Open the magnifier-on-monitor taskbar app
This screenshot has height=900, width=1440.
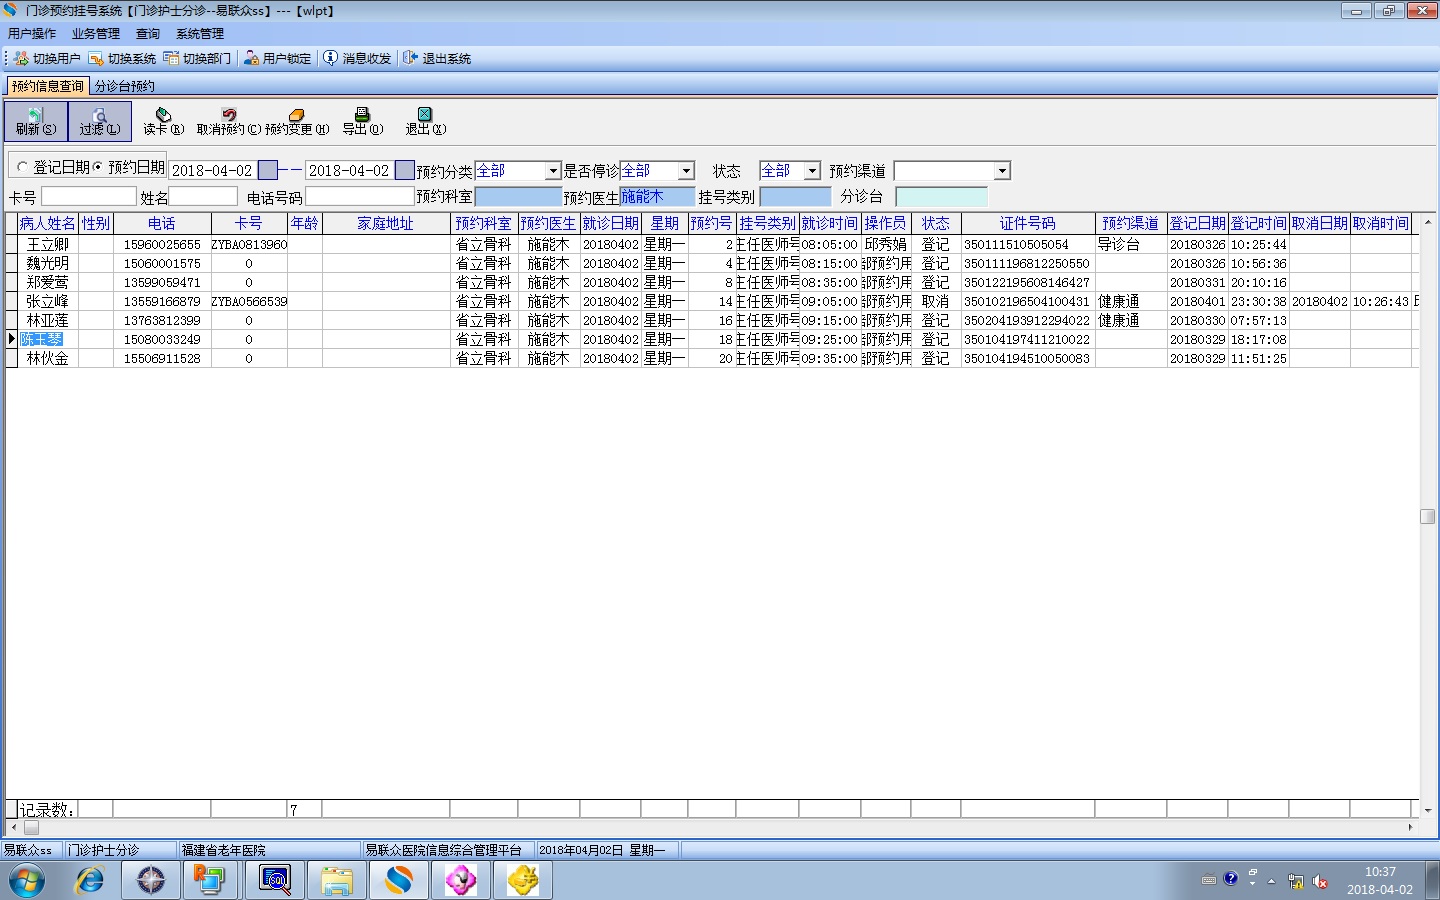point(275,880)
